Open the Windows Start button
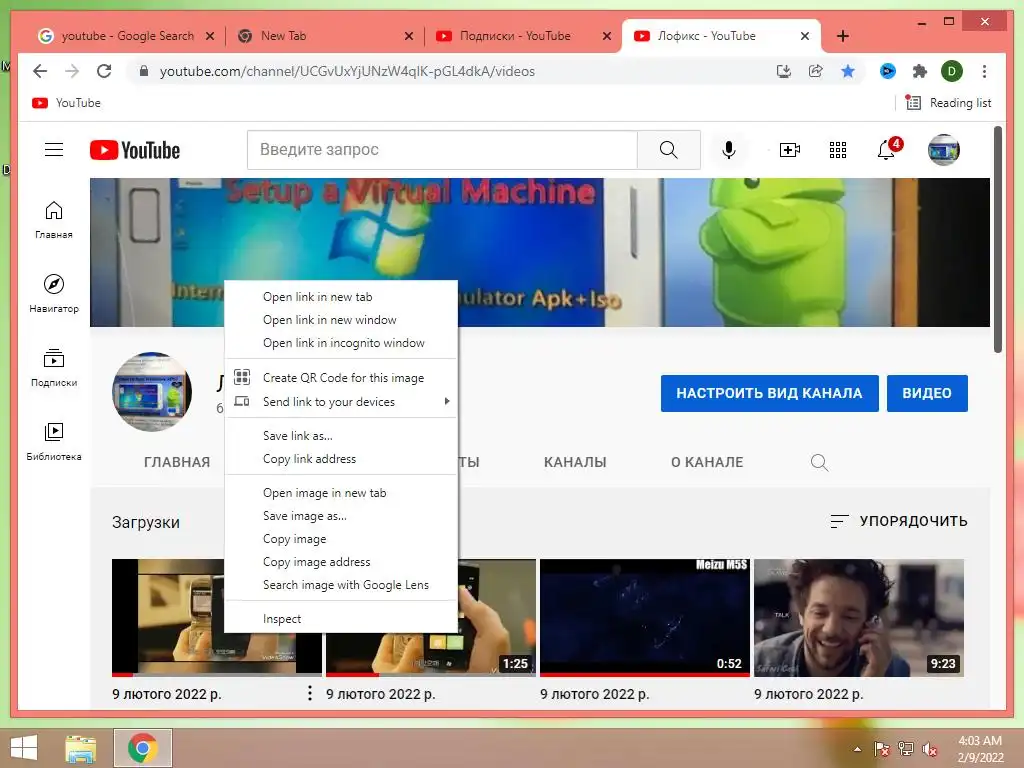Image resolution: width=1024 pixels, height=768 pixels. coord(24,748)
